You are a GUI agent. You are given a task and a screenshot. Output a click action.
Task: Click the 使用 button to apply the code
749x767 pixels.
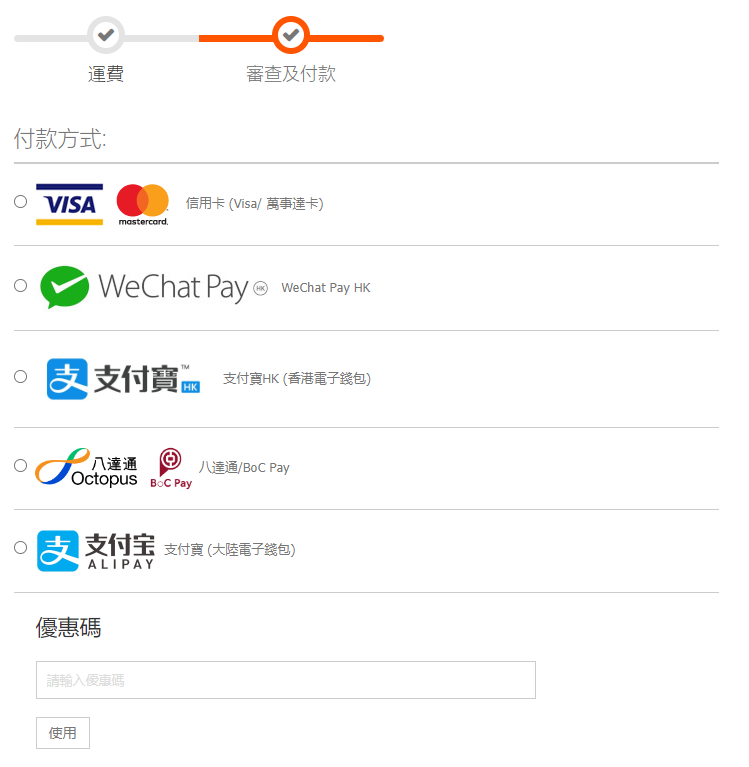tap(63, 733)
